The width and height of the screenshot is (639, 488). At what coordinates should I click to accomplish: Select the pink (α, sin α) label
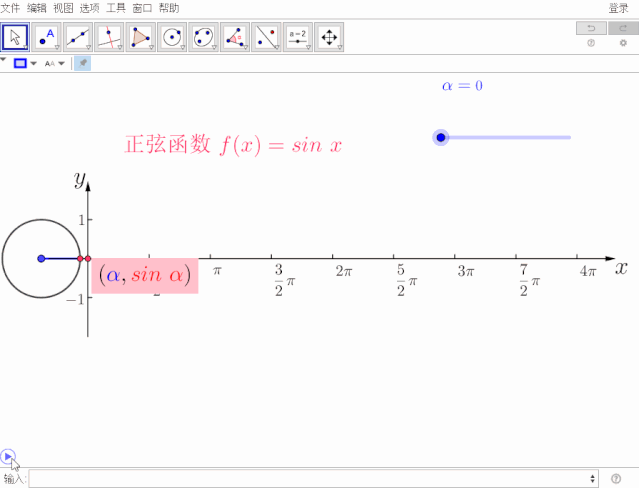(145, 276)
